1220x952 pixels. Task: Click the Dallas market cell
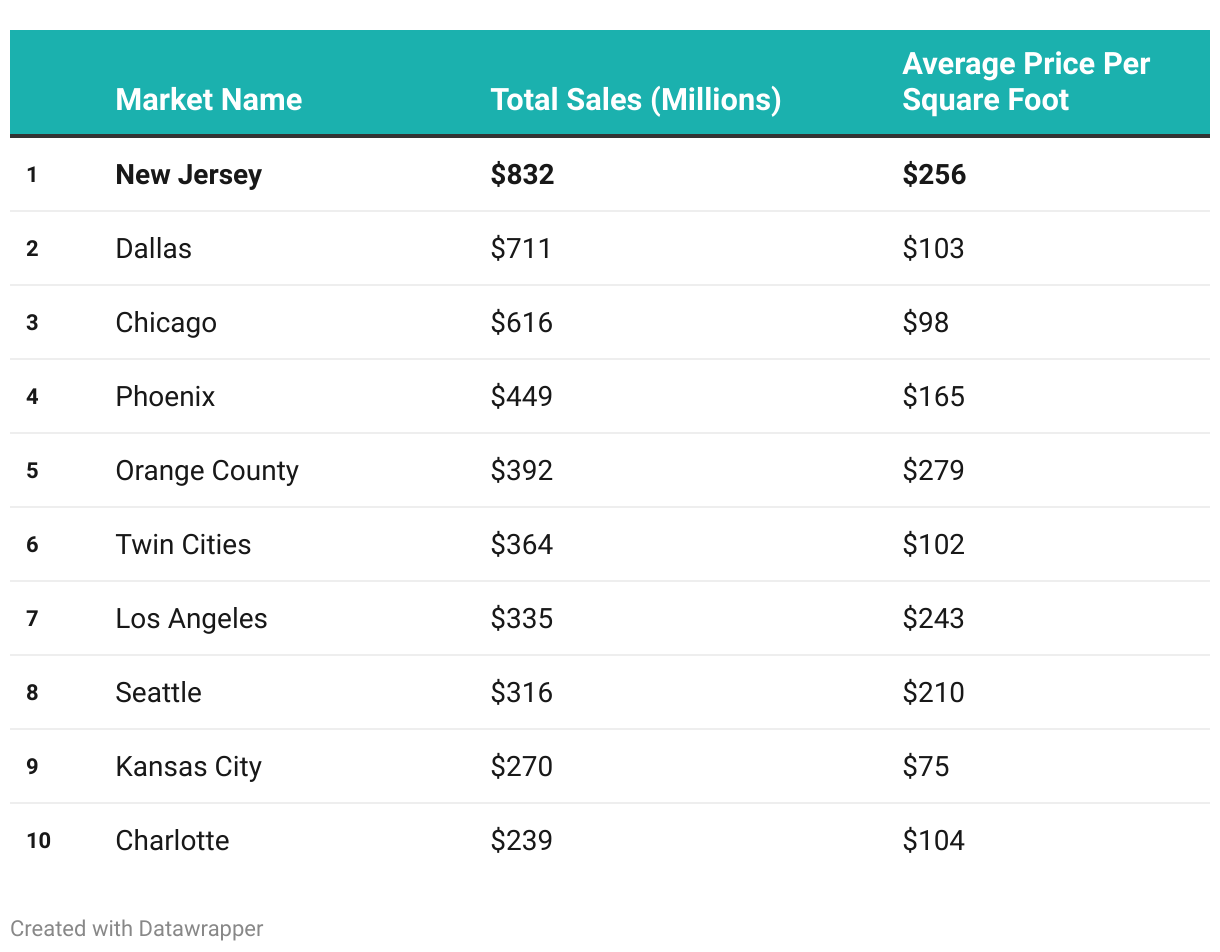[x=153, y=248]
